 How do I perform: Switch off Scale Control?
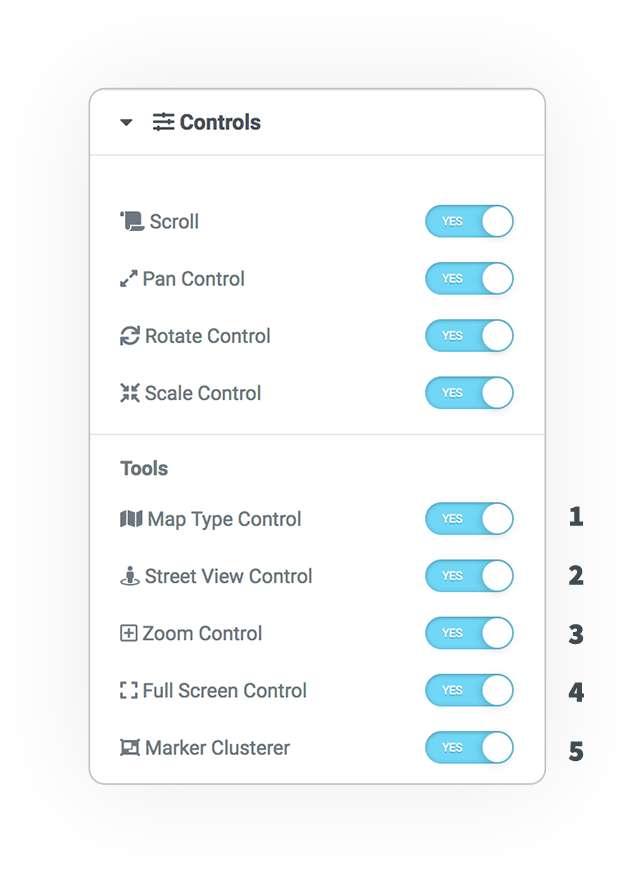(x=469, y=393)
